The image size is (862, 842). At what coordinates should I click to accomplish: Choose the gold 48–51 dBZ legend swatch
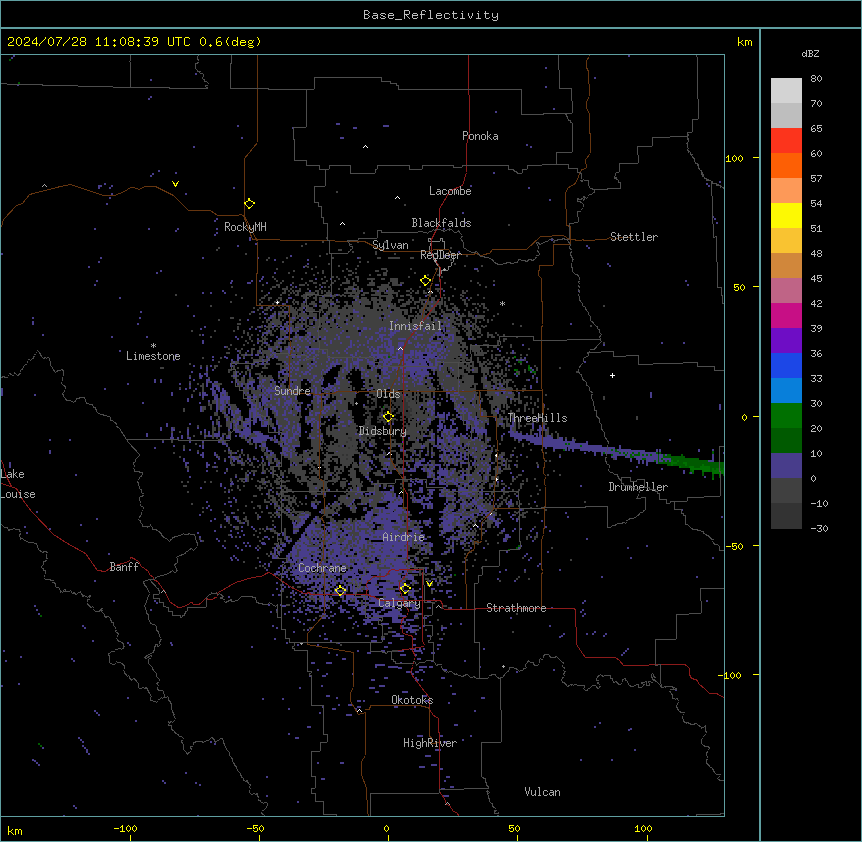click(x=786, y=241)
